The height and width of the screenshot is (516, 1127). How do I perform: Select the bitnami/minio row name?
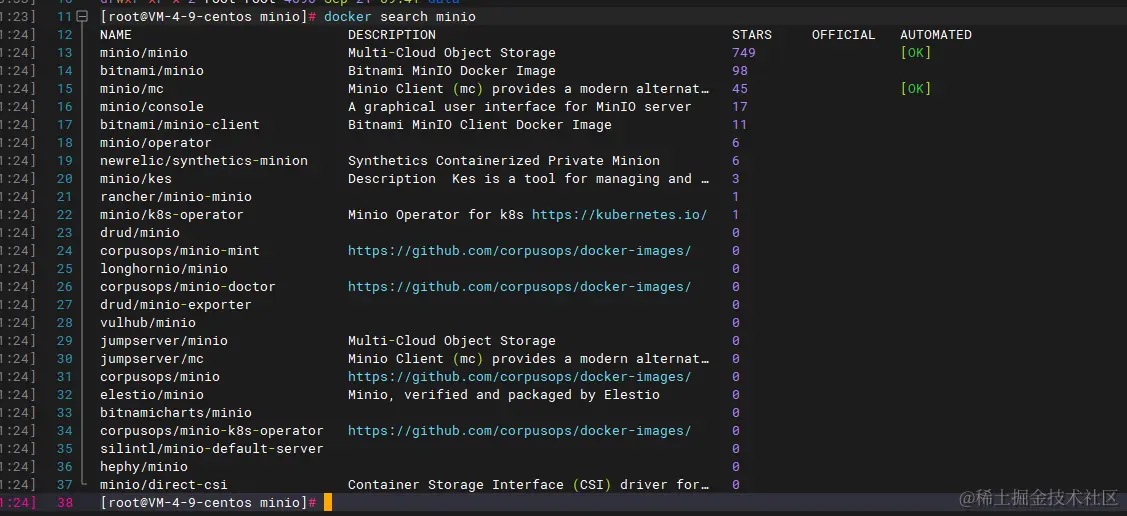tap(152, 70)
